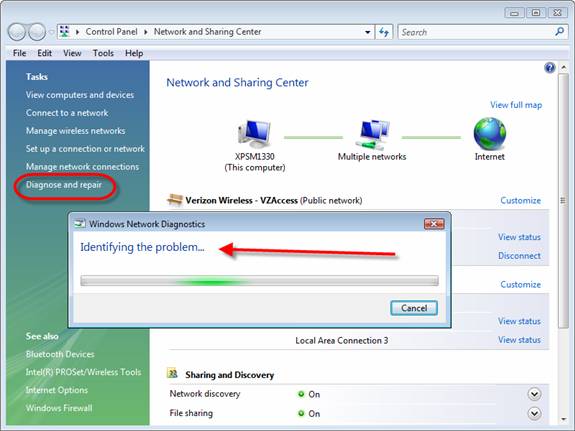Open help via blue question mark icon
575x431 pixels.
[x=549, y=68]
